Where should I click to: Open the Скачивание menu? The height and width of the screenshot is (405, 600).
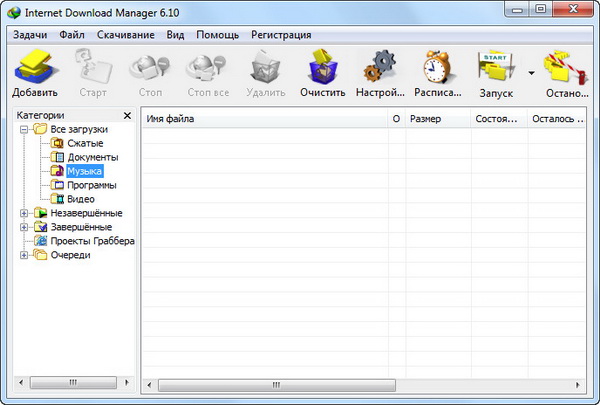coord(126,35)
